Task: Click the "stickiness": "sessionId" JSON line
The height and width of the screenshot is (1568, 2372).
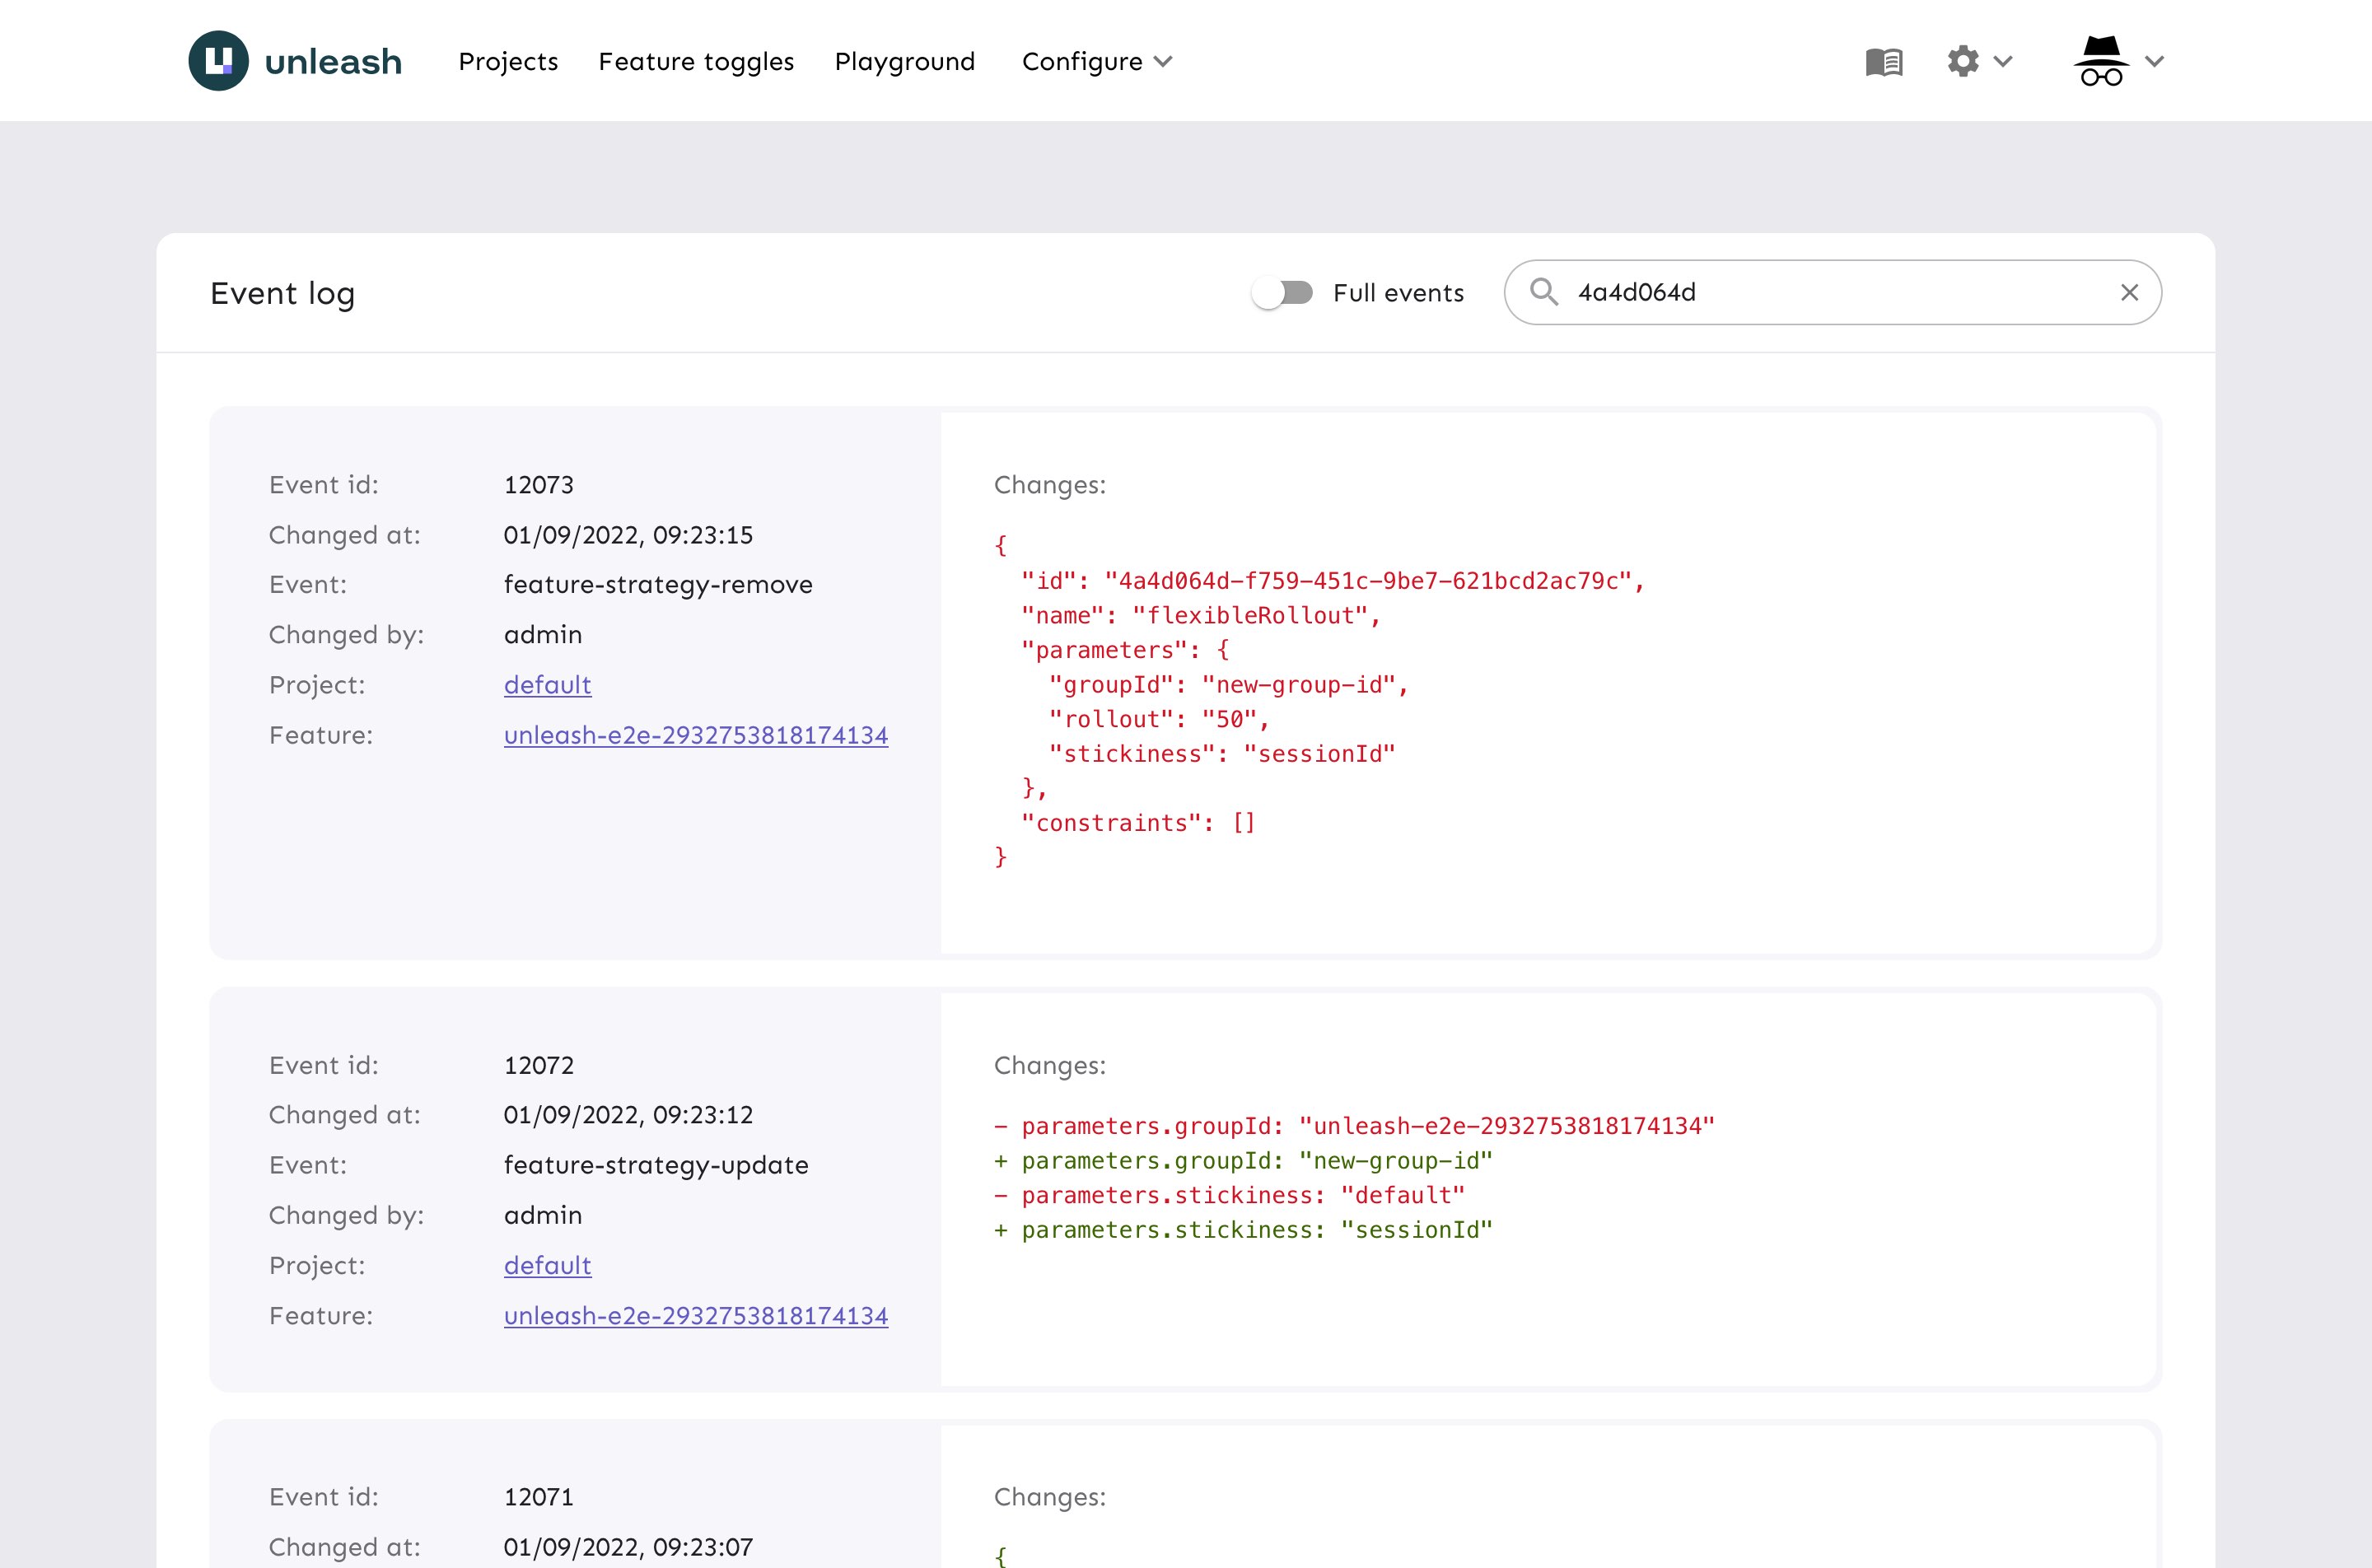Action: [x=1222, y=754]
